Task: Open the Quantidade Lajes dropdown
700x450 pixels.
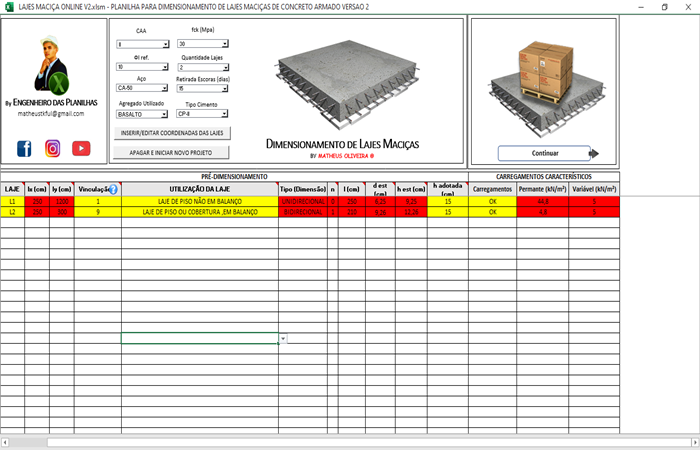Action: [x=224, y=67]
